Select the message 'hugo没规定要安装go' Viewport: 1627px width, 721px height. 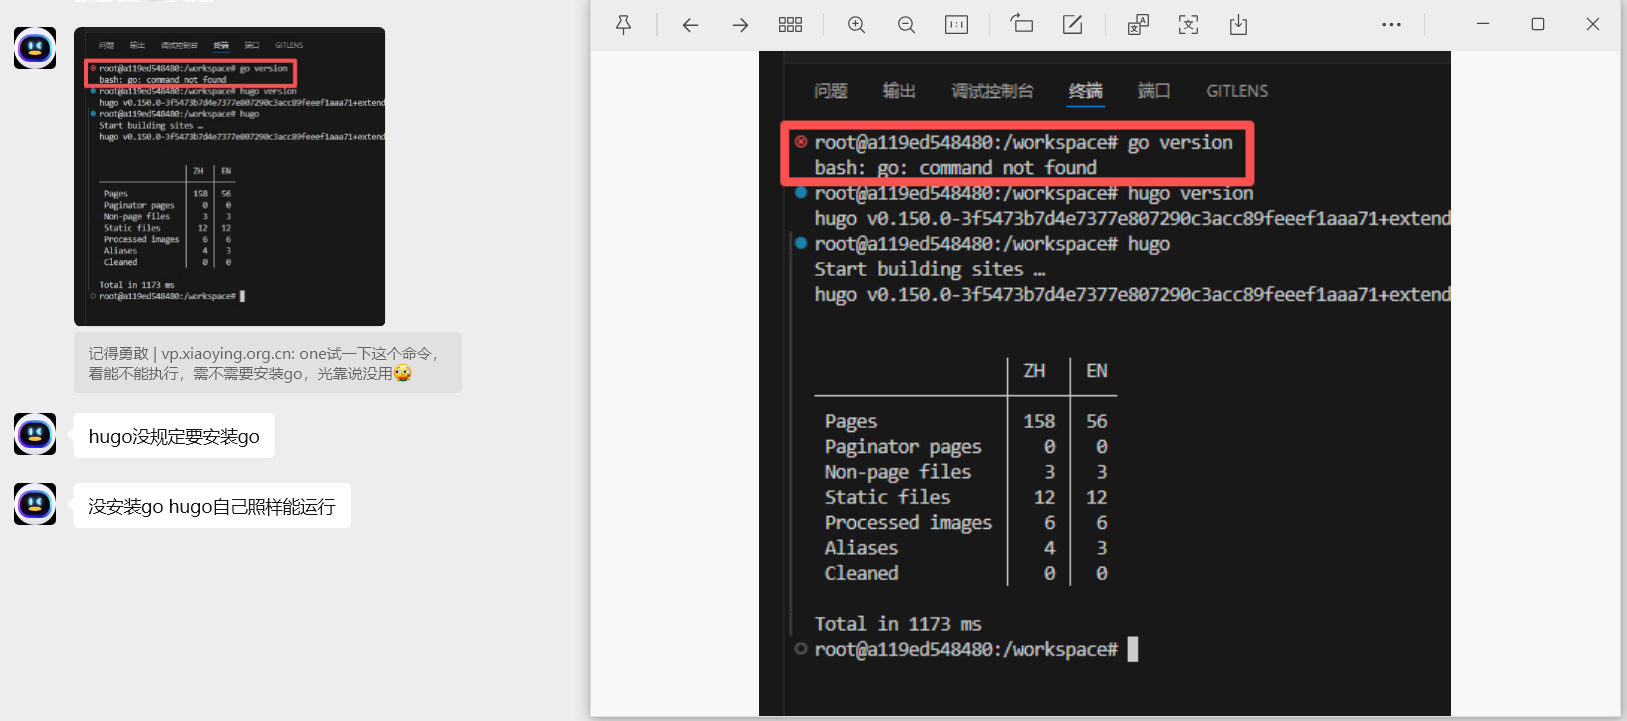(174, 436)
